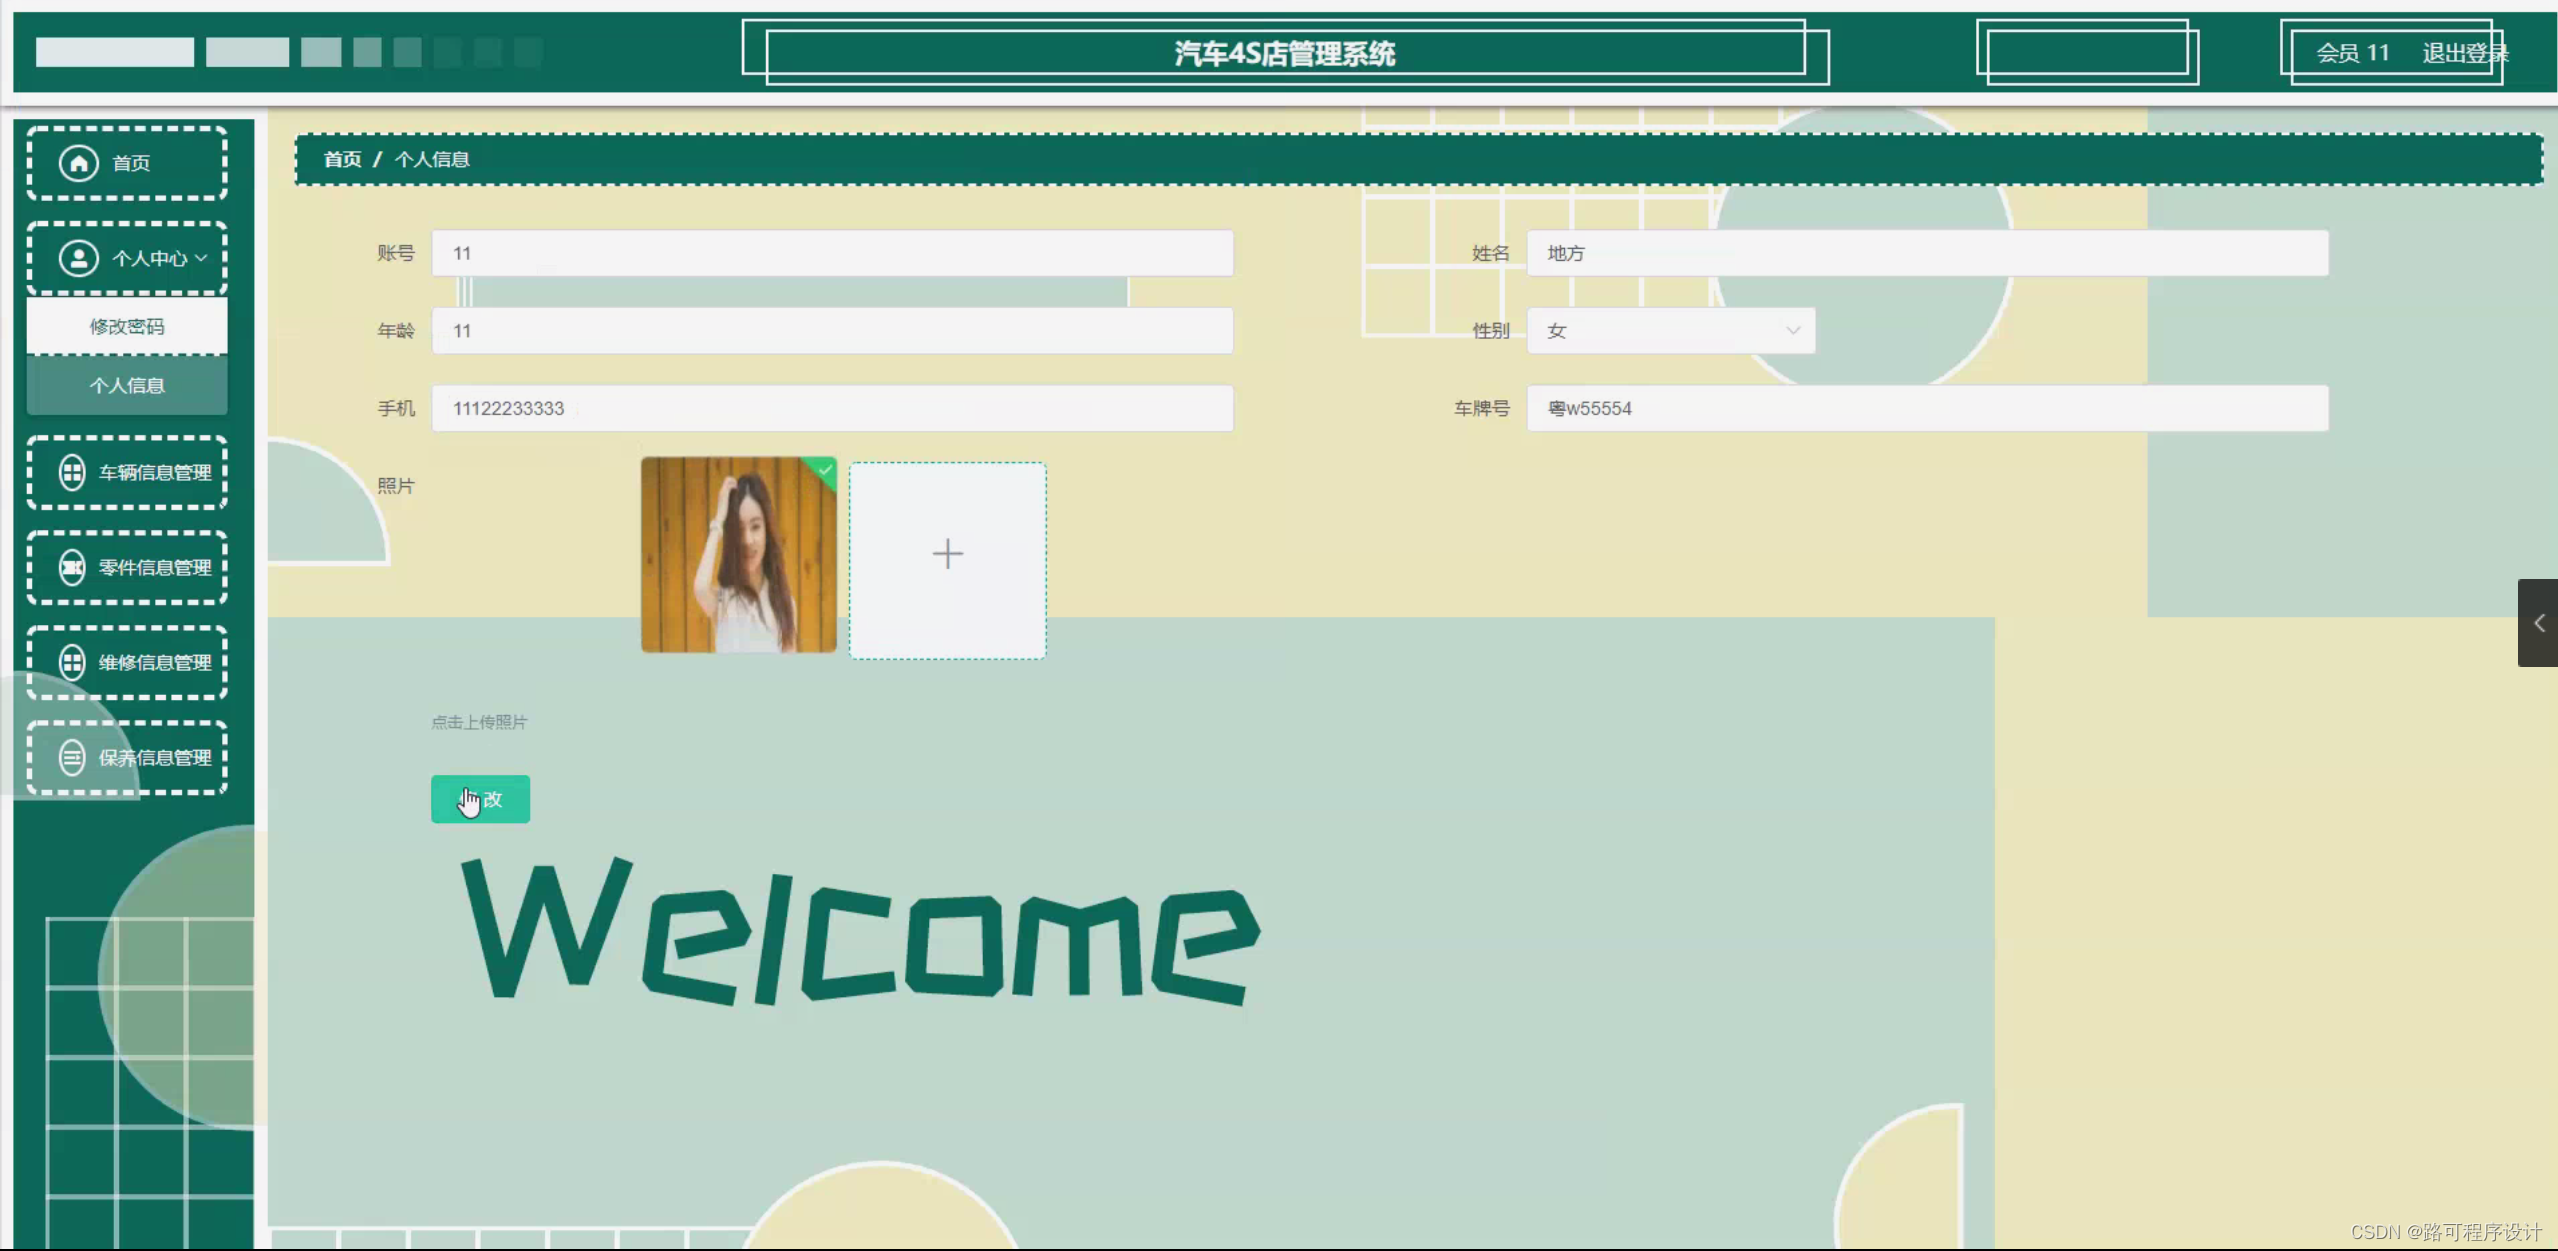Click the plus icon to upload photo
This screenshot has height=1251, width=2558.
947,553
